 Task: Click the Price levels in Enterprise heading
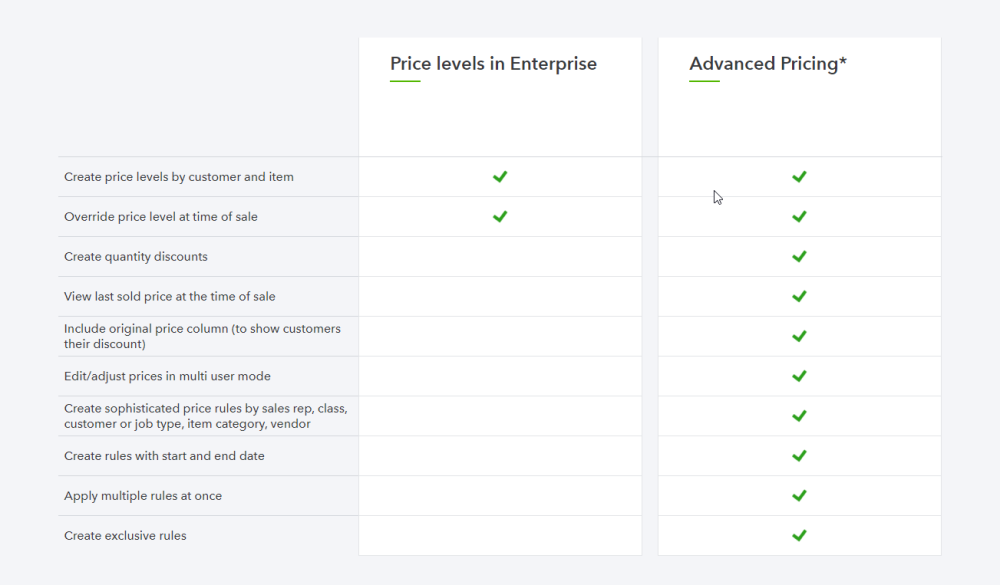(x=493, y=64)
